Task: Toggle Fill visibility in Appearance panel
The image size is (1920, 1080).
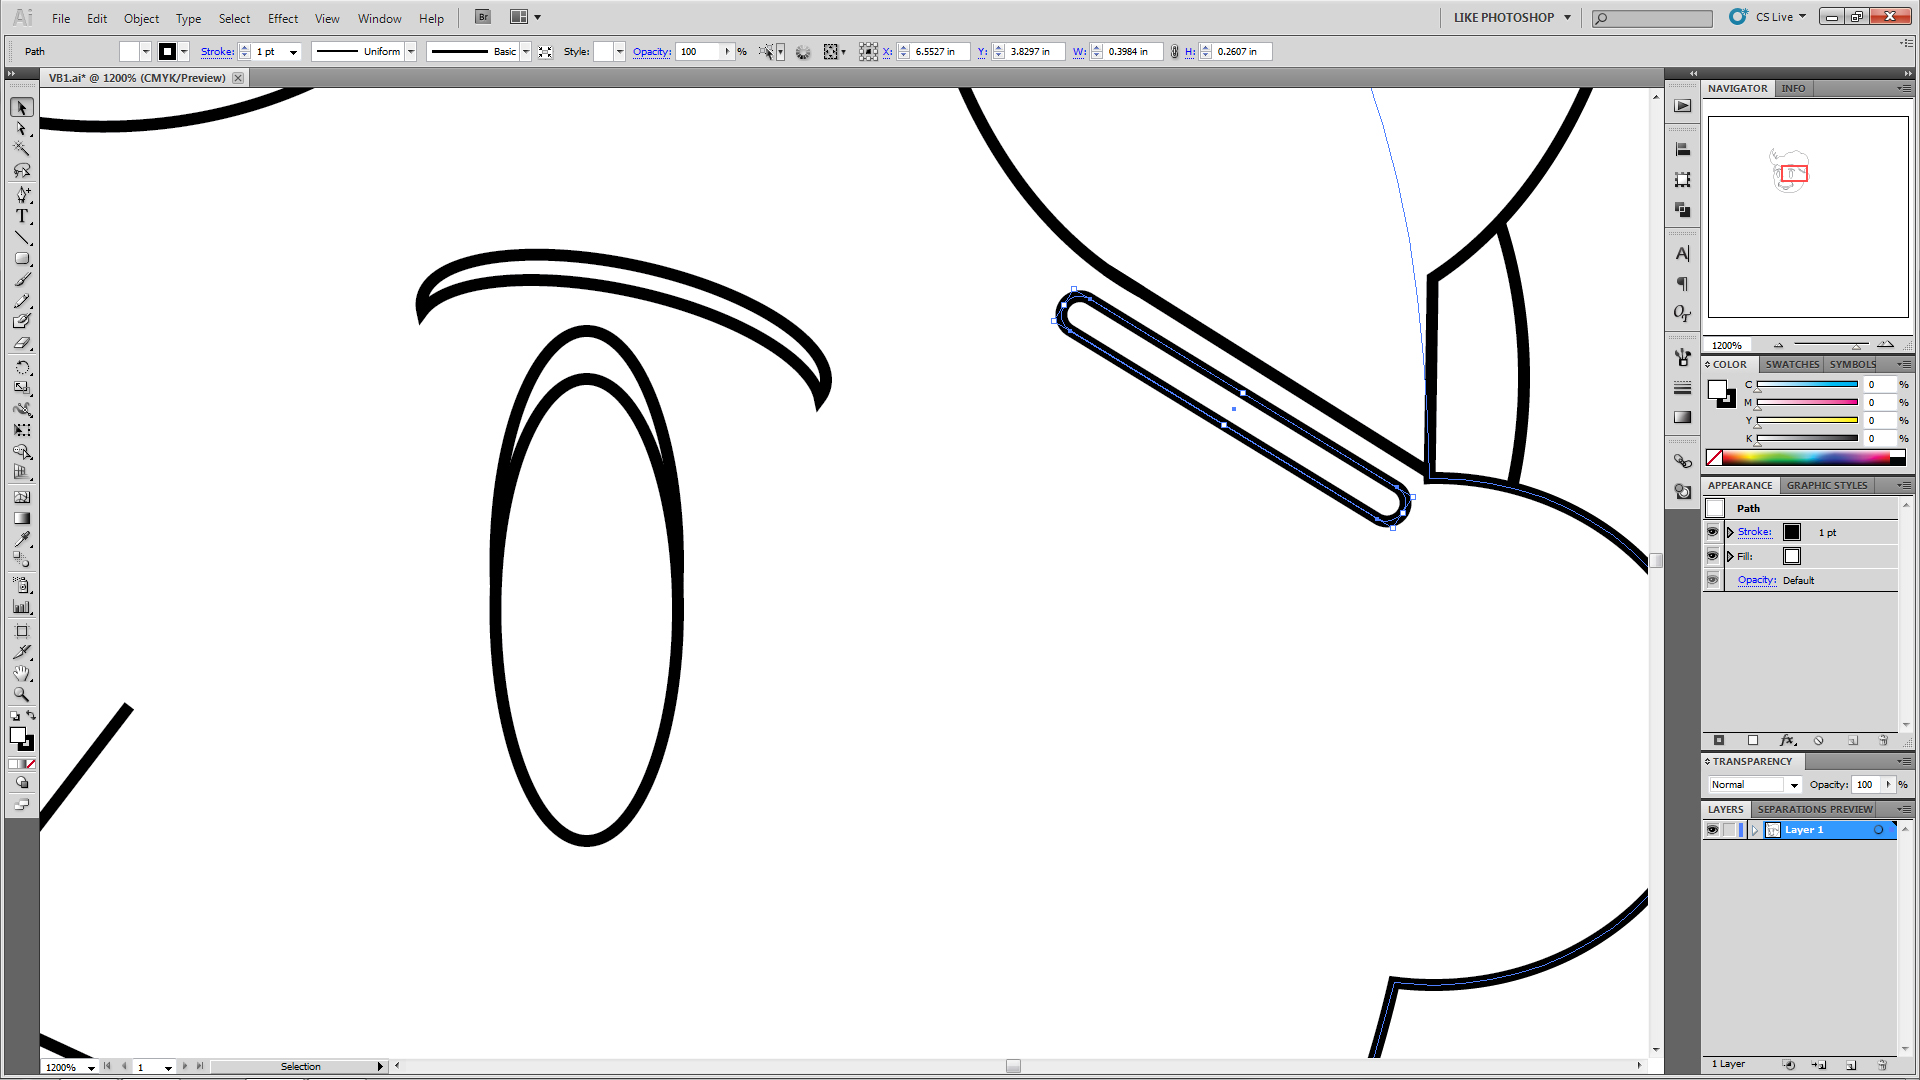Action: coord(1712,556)
